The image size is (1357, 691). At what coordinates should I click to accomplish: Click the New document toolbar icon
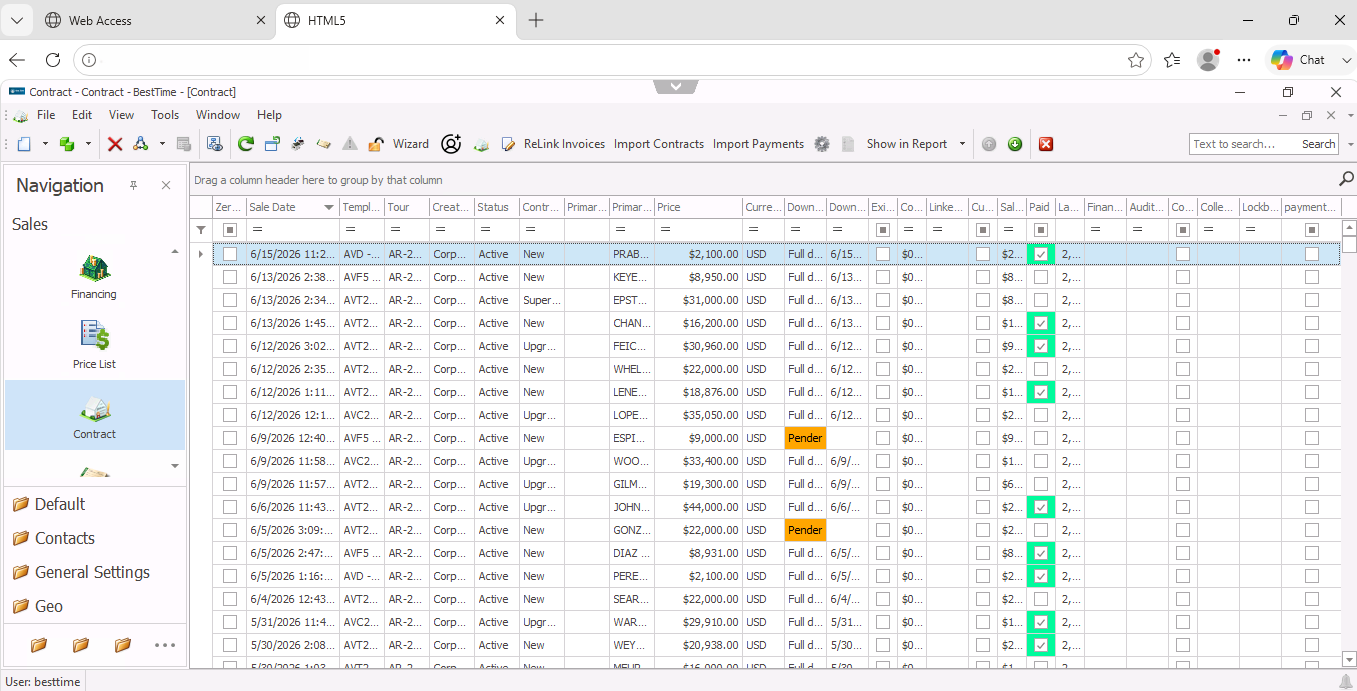pos(25,144)
